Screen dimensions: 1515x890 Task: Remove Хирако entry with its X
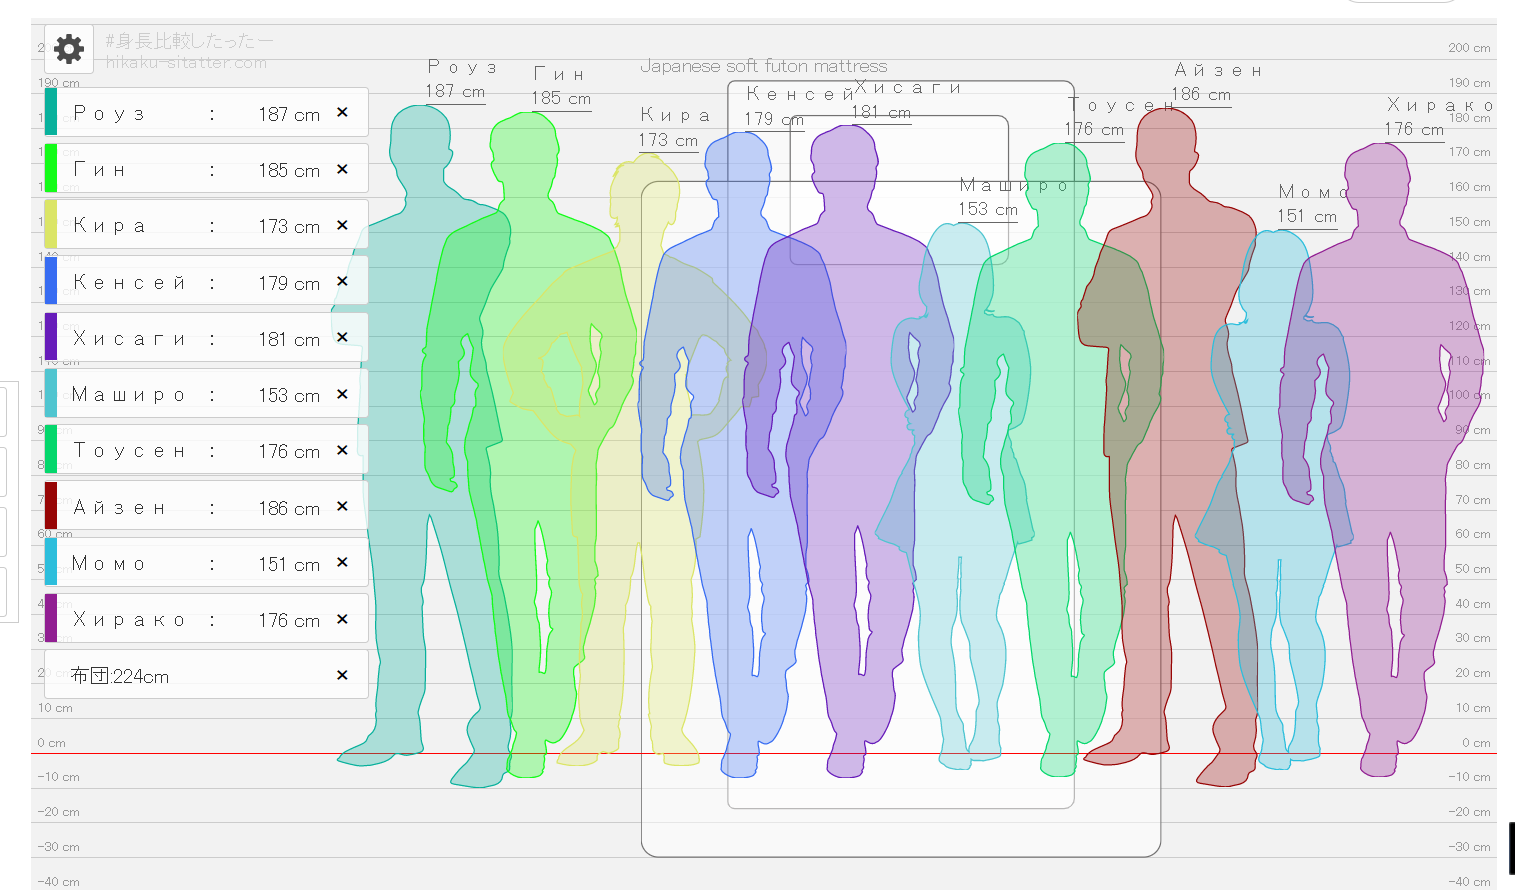(342, 619)
